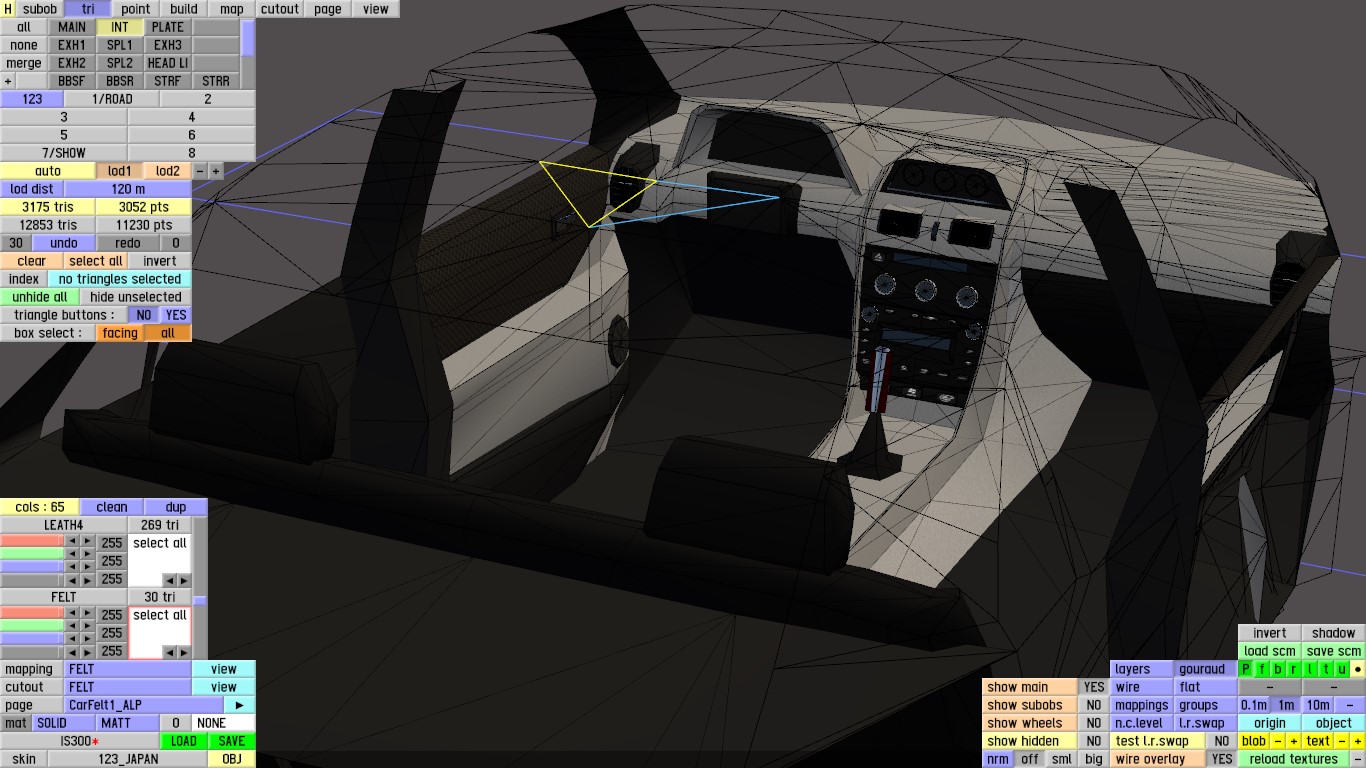Screen dimensions: 1366x768
Task: Click the green LOAD button
Action: 184,741
